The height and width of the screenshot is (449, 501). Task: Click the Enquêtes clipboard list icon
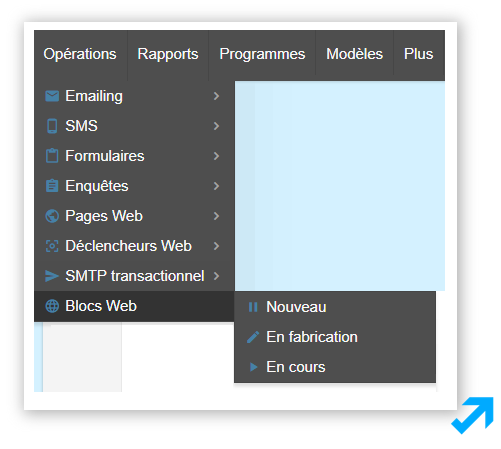point(52,186)
